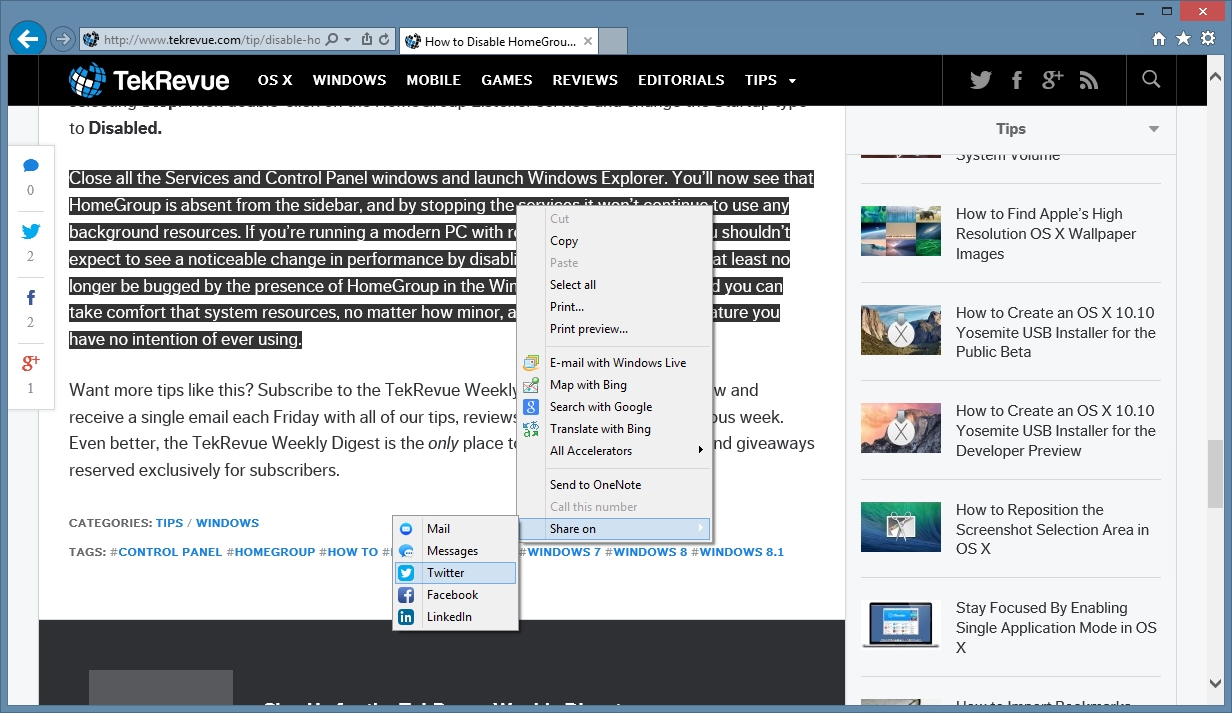Image resolution: width=1232 pixels, height=713 pixels.
Task: Open the Stay Focused Single Application Mode article
Action: tap(1056, 628)
